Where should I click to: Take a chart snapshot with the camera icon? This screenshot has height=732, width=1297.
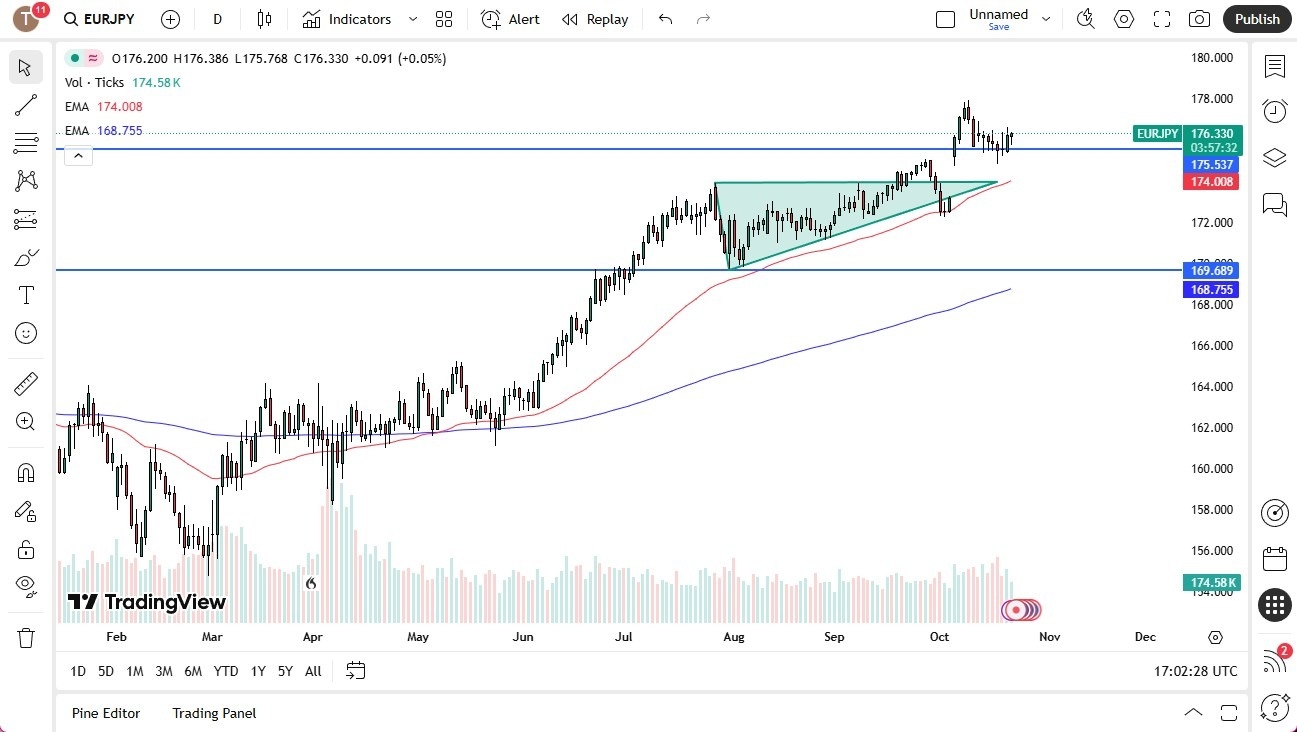(1199, 19)
